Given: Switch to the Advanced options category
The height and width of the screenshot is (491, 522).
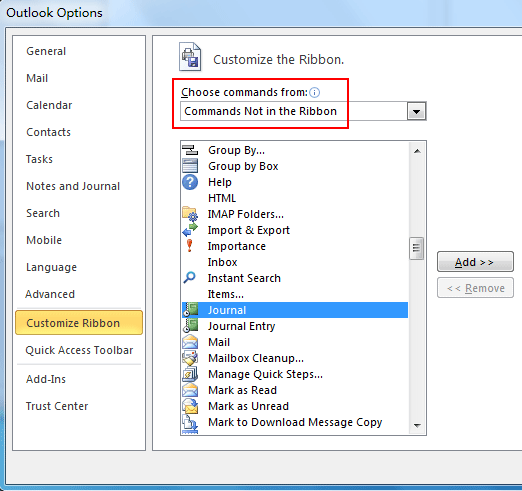Looking at the screenshot, I should click(x=50, y=294).
